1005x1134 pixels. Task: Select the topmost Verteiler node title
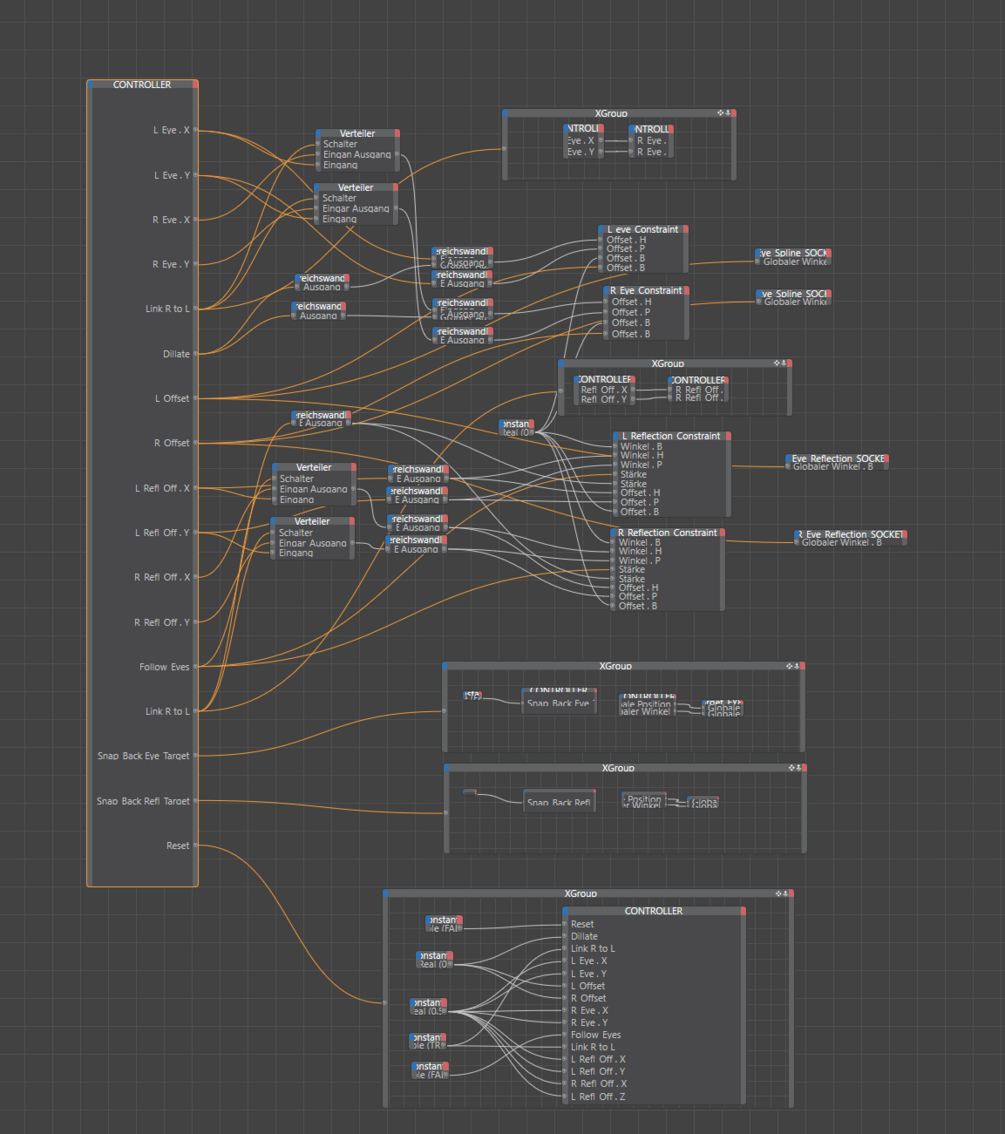pos(358,134)
